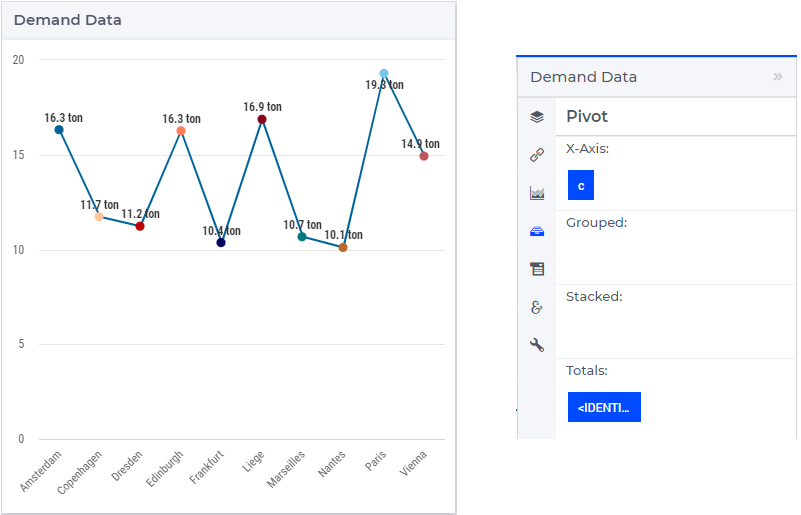This screenshot has height=515, width=801.
Task: Select the Liege 16.9 ton data point
Action: pyautogui.click(x=262, y=120)
